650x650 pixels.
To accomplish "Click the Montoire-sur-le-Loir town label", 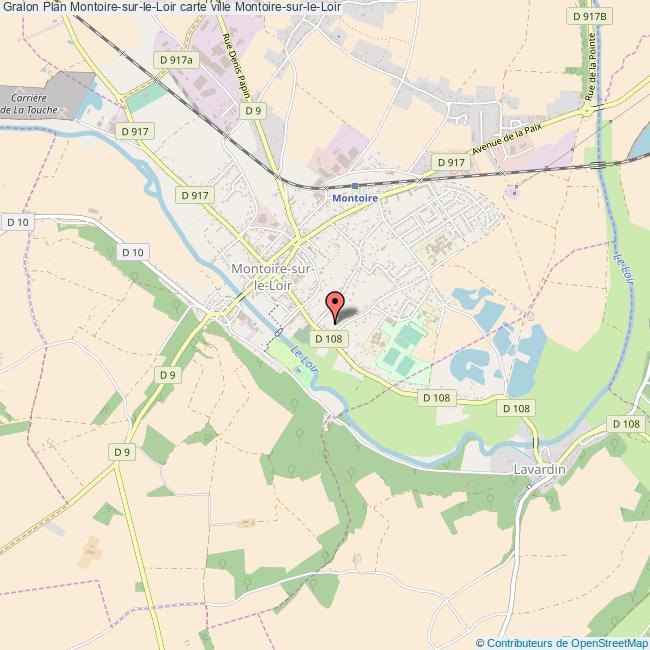I will (273, 277).
